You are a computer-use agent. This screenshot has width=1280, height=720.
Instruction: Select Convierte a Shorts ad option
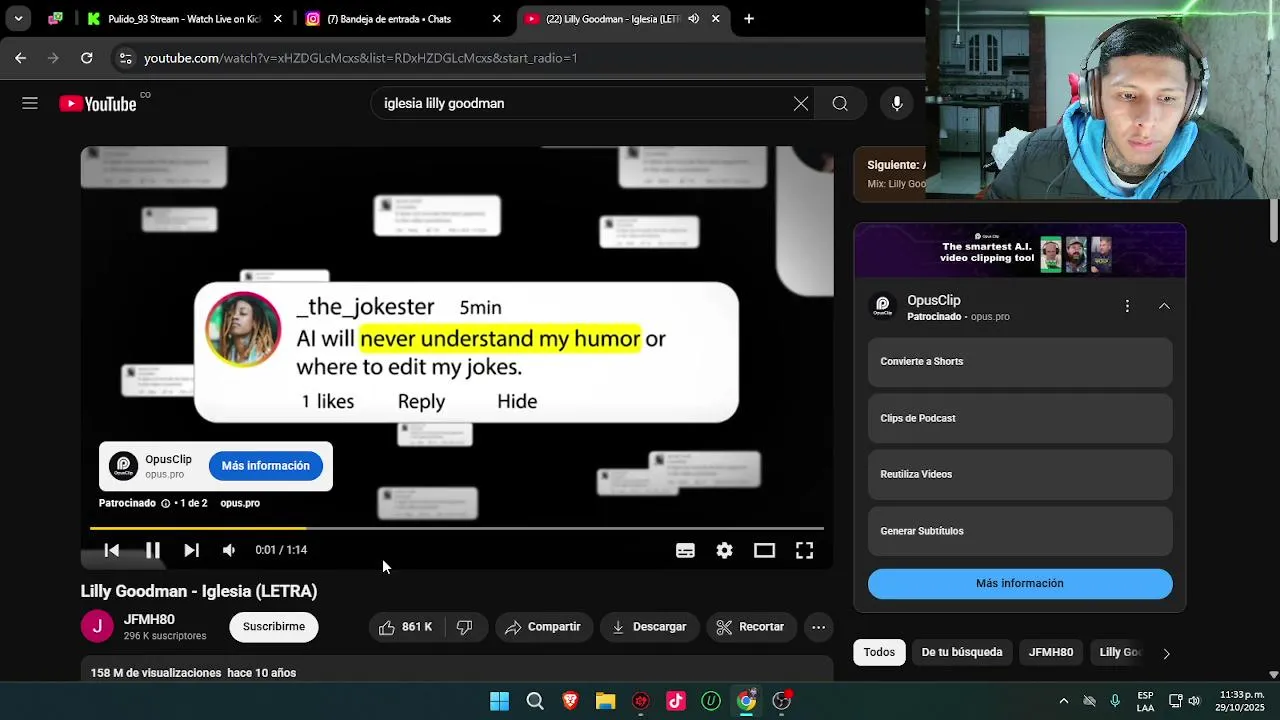1020,362
